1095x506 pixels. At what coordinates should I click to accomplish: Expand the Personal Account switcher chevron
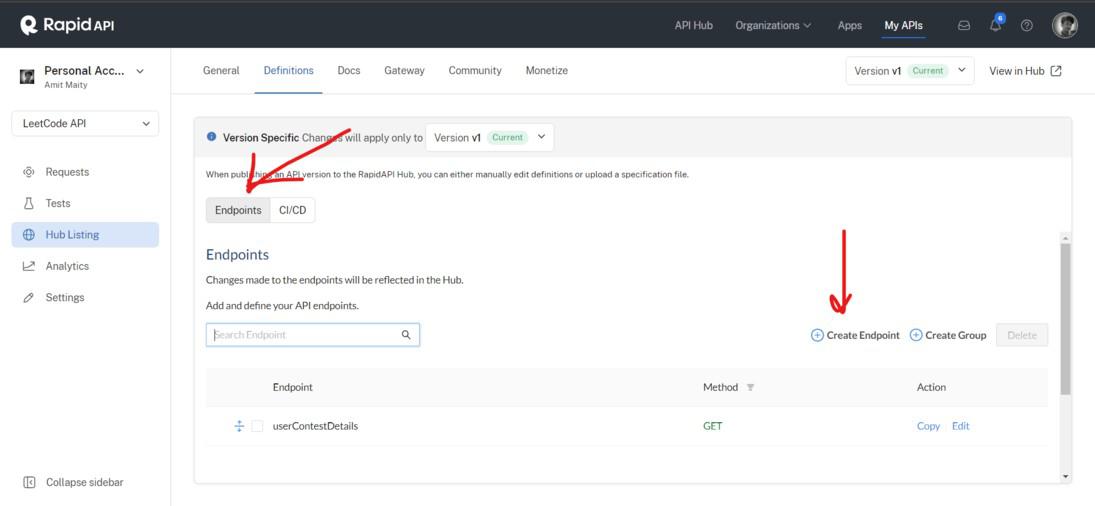140,71
